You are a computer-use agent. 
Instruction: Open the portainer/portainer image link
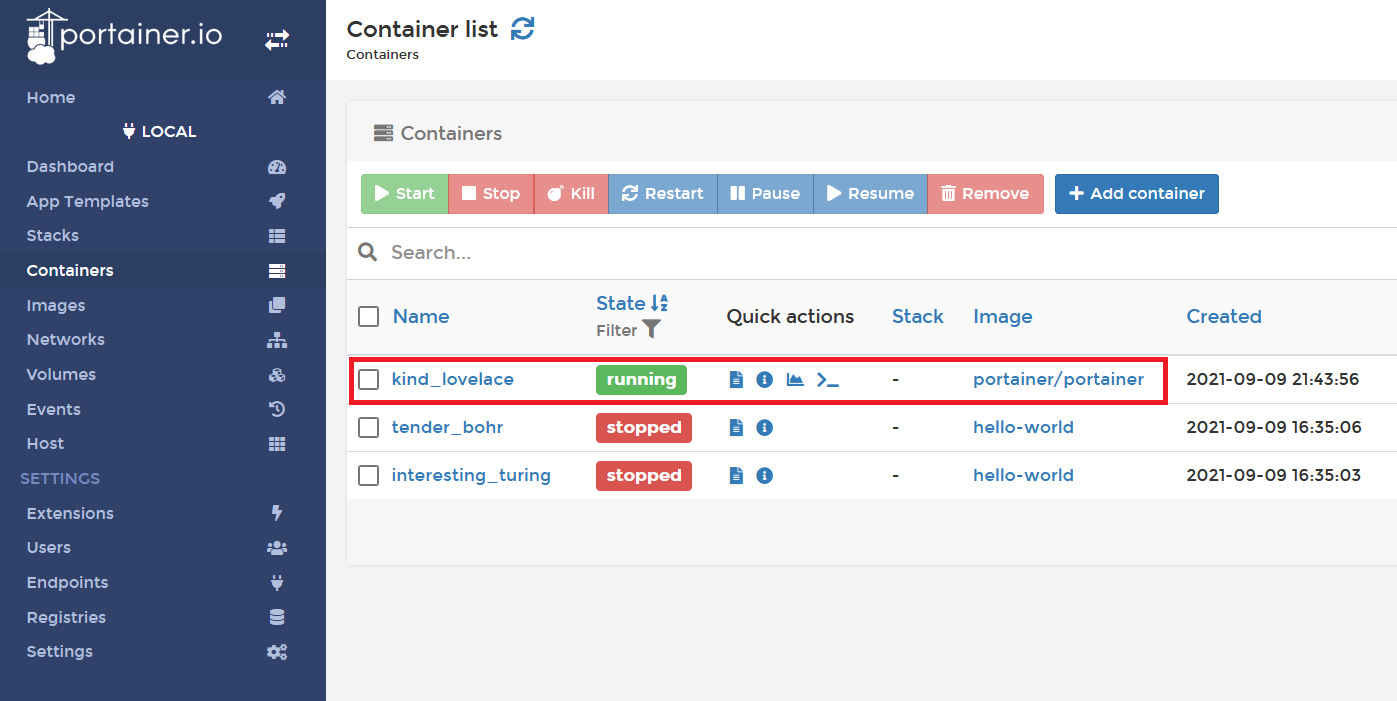(1058, 379)
